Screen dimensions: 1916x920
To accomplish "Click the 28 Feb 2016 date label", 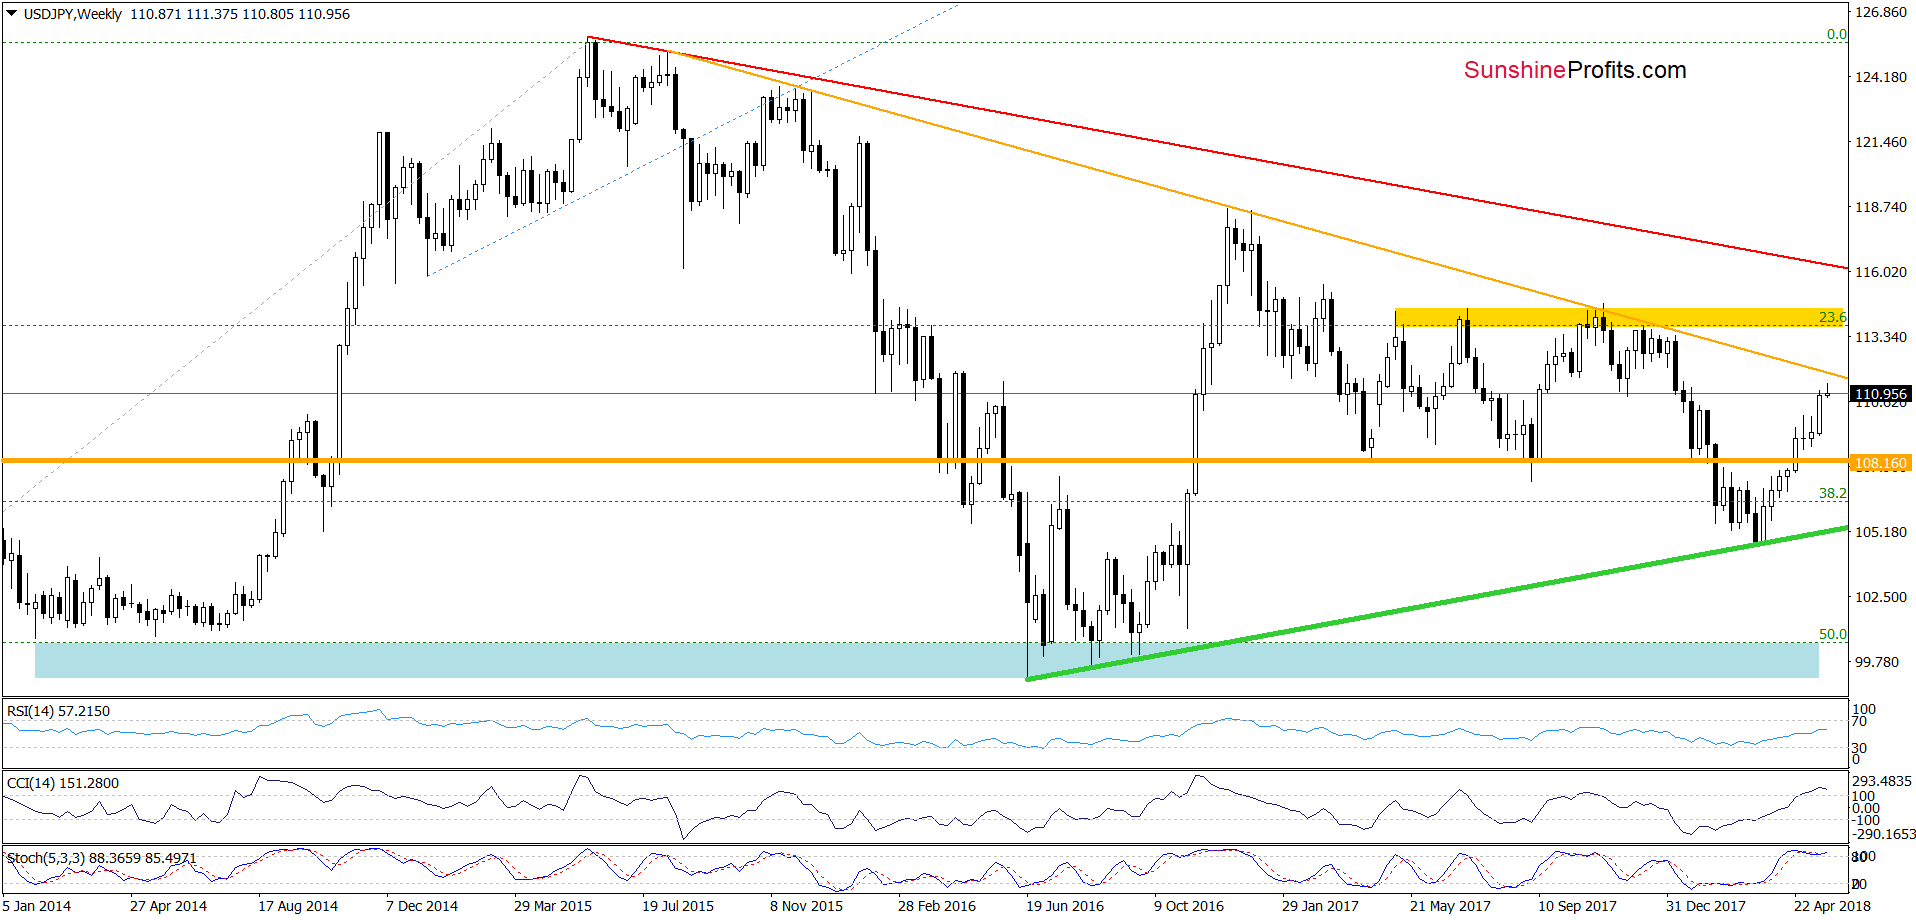I will point(937,906).
